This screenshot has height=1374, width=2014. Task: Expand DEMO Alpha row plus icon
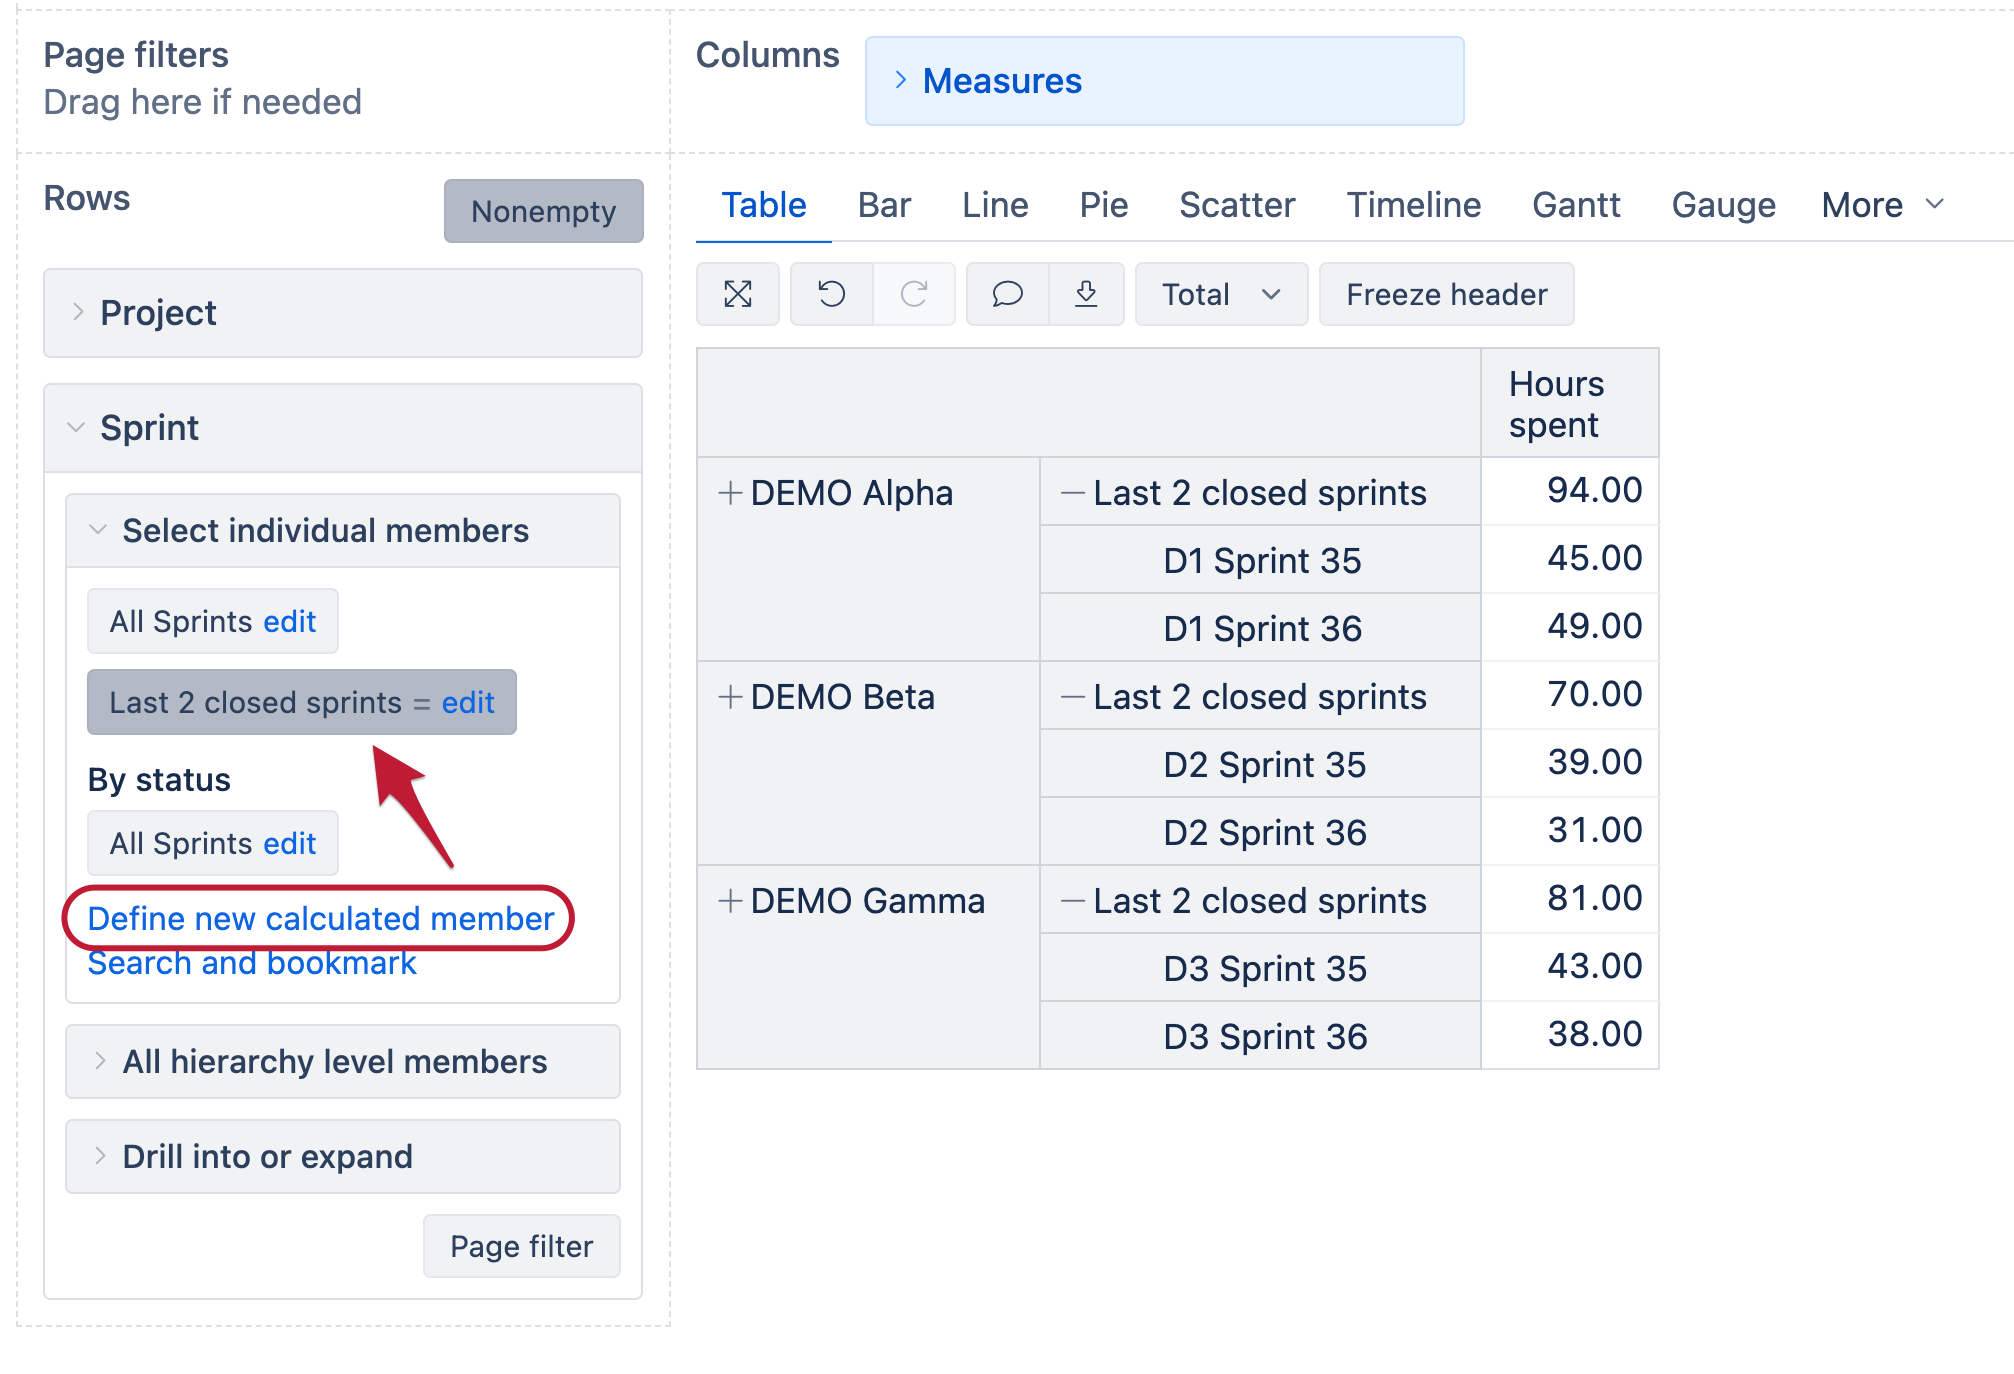point(730,492)
